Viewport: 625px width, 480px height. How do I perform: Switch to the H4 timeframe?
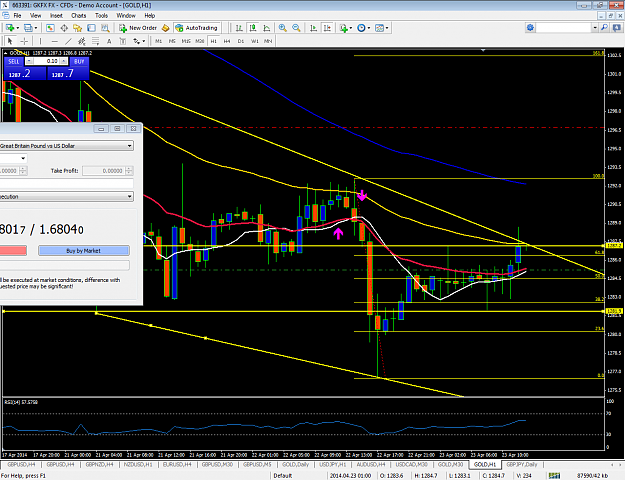(227, 41)
